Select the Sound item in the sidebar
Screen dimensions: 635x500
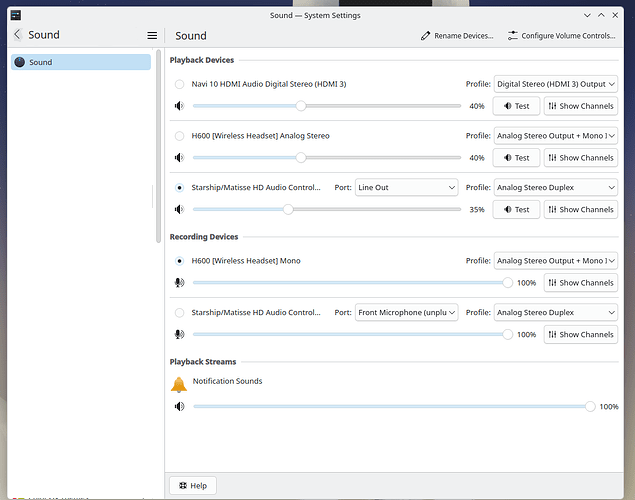(80, 62)
